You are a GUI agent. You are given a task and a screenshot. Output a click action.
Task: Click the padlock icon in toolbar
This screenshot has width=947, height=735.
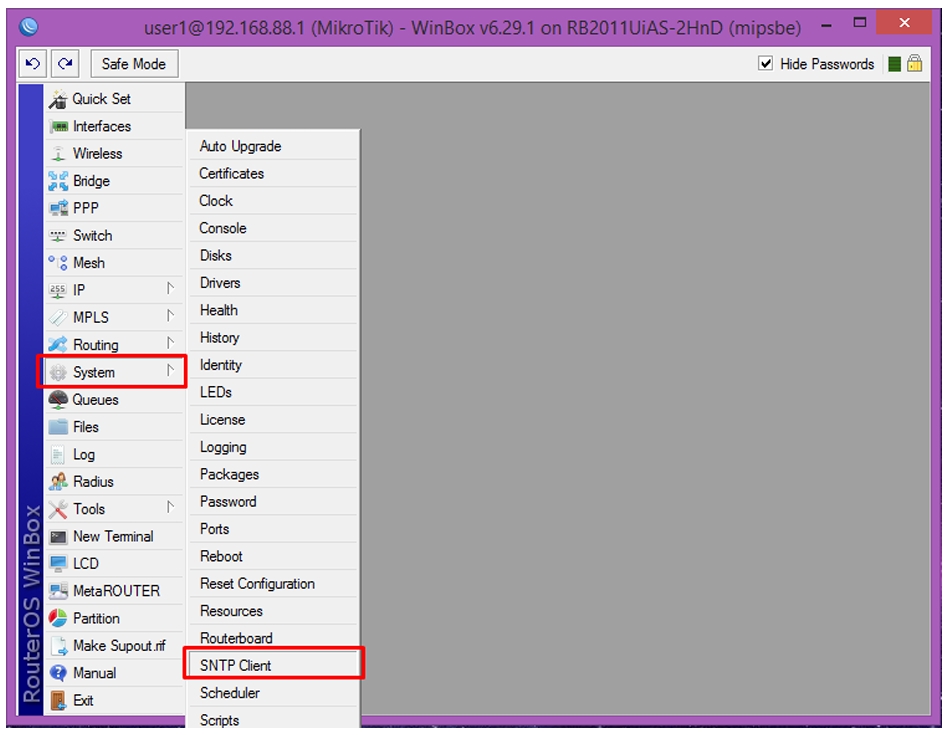point(914,63)
